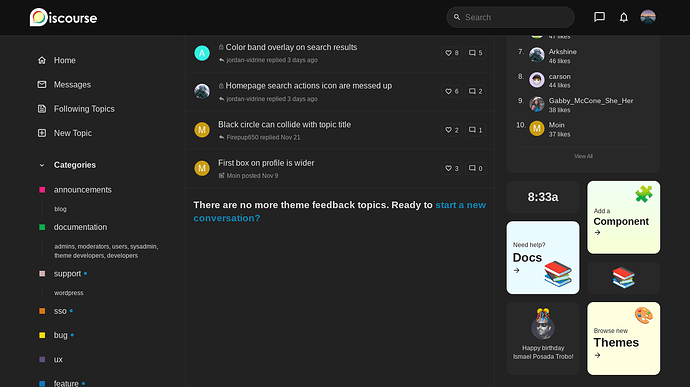Open the notifications bell

[624, 17]
